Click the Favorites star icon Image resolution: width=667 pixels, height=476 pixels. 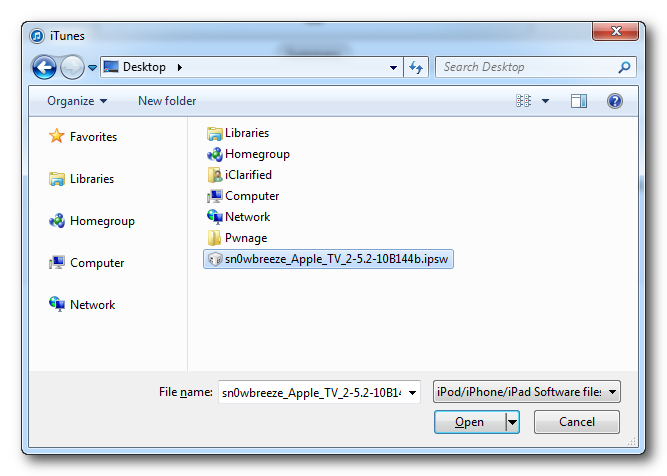click(x=57, y=136)
